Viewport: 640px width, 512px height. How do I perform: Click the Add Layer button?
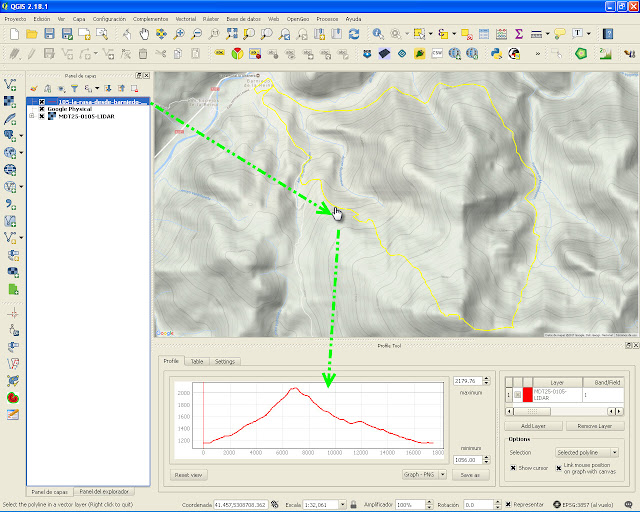point(533,426)
